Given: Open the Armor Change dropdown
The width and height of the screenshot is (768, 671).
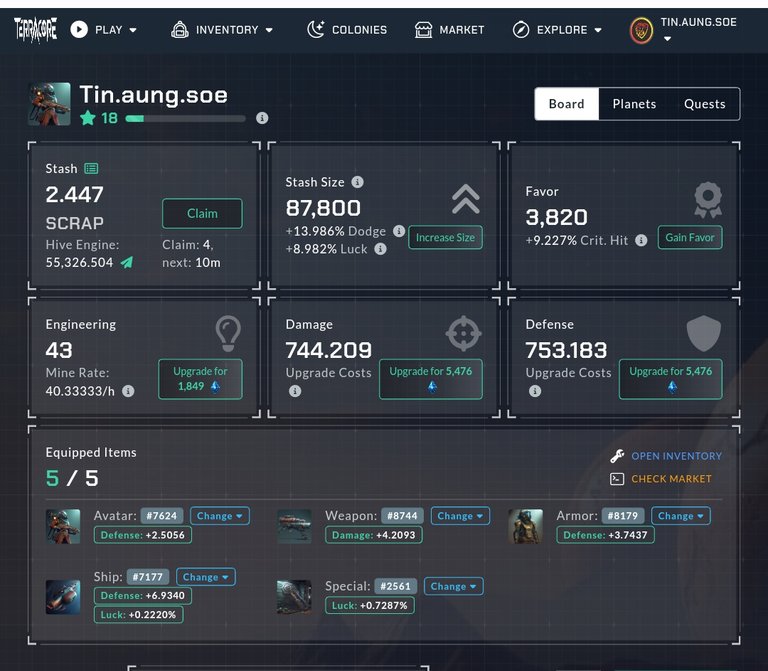Looking at the screenshot, I should click(680, 516).
